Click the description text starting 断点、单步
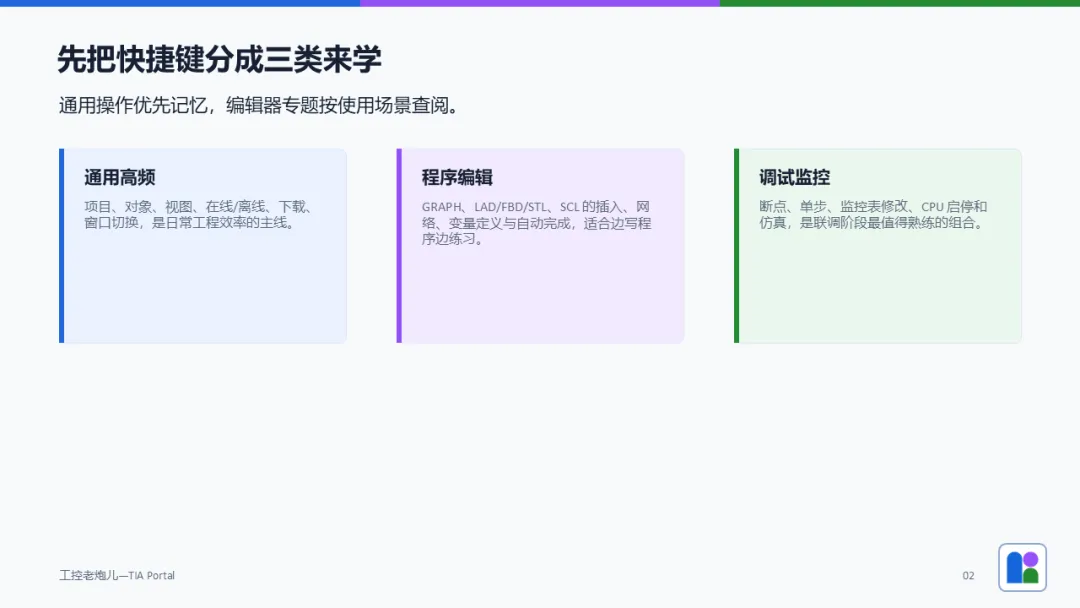The width and height of the screenshot is (1080, 608). click(x=873, y=215)
